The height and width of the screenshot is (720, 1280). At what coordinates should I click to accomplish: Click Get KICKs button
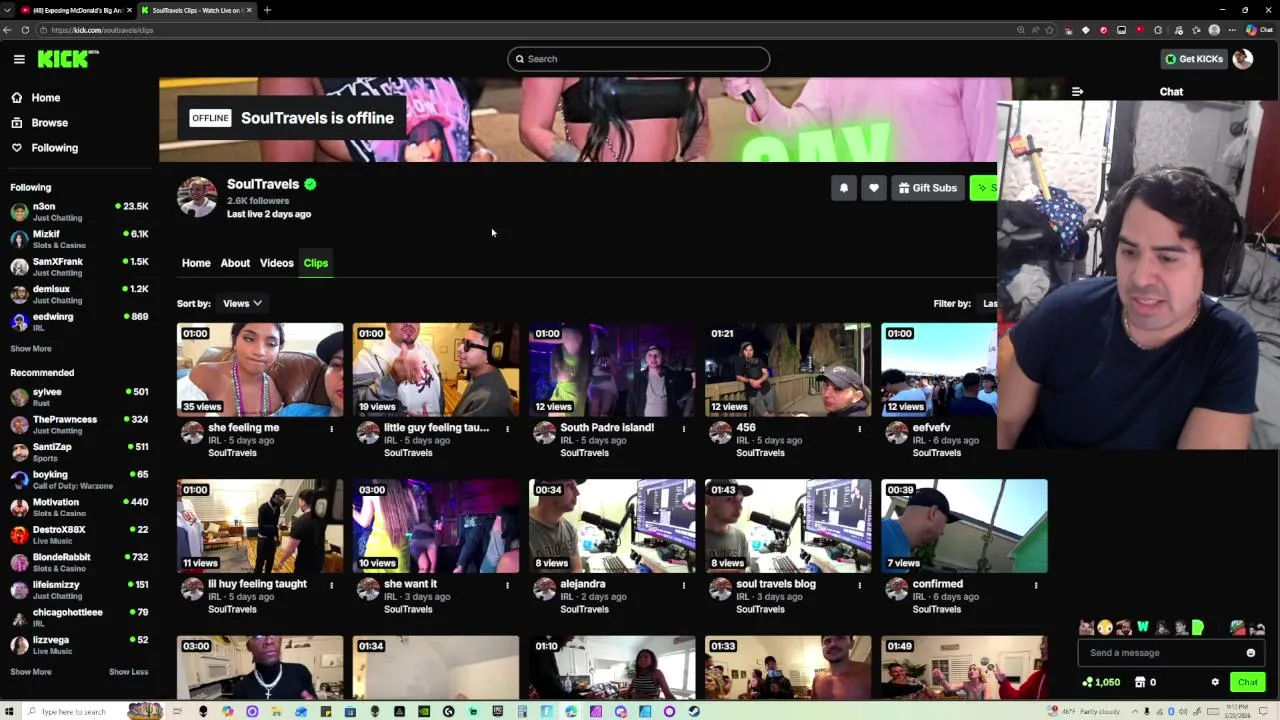tap(1193, 59)
